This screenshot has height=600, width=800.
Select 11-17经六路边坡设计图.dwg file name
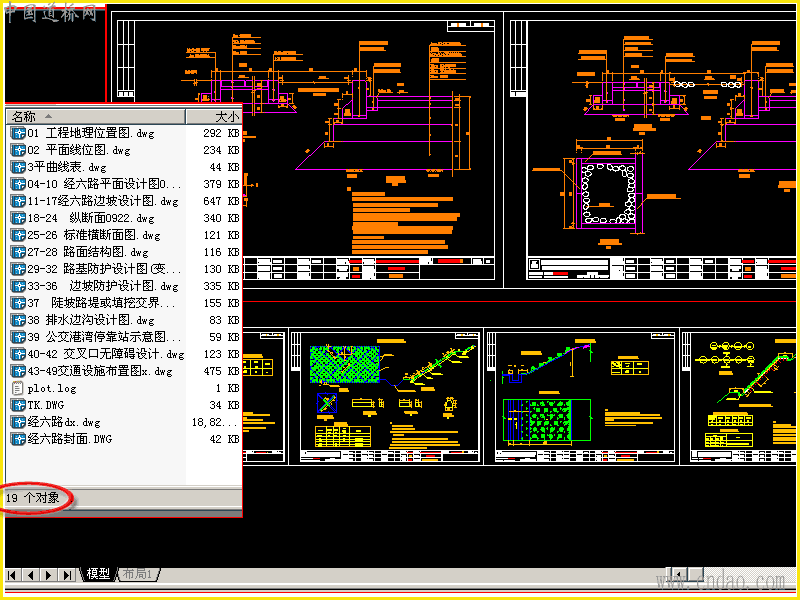(x=103, y=202)
